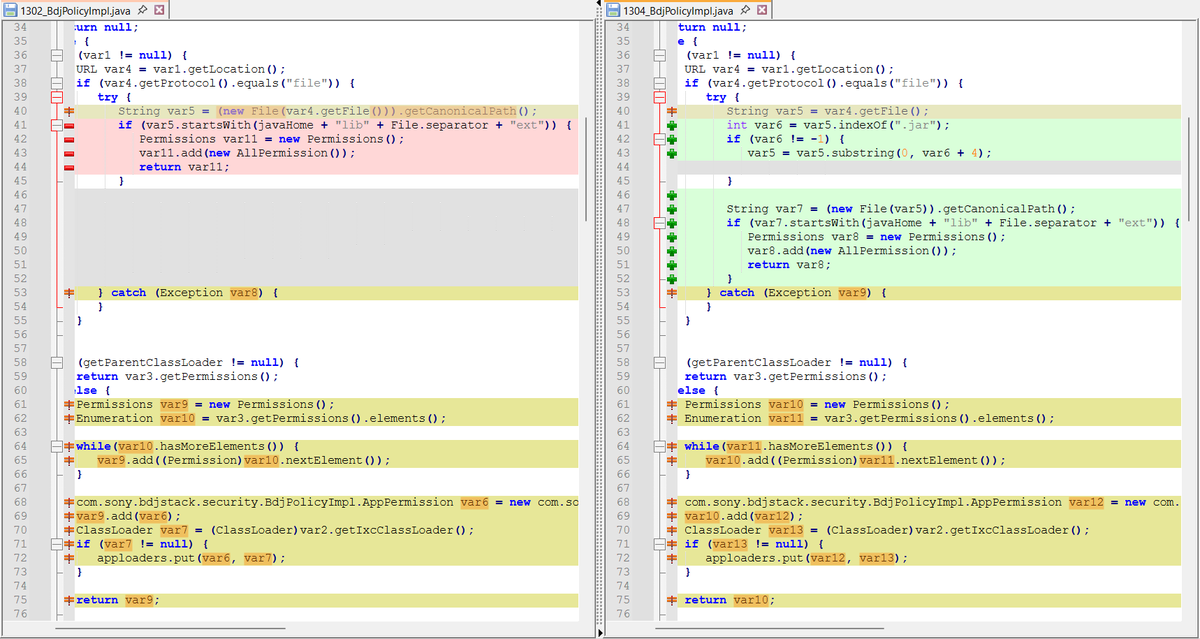The image size is (1200, 639).
Task: Click changed-line marker at line 53, right pane
Action: [x=673, y=293]
